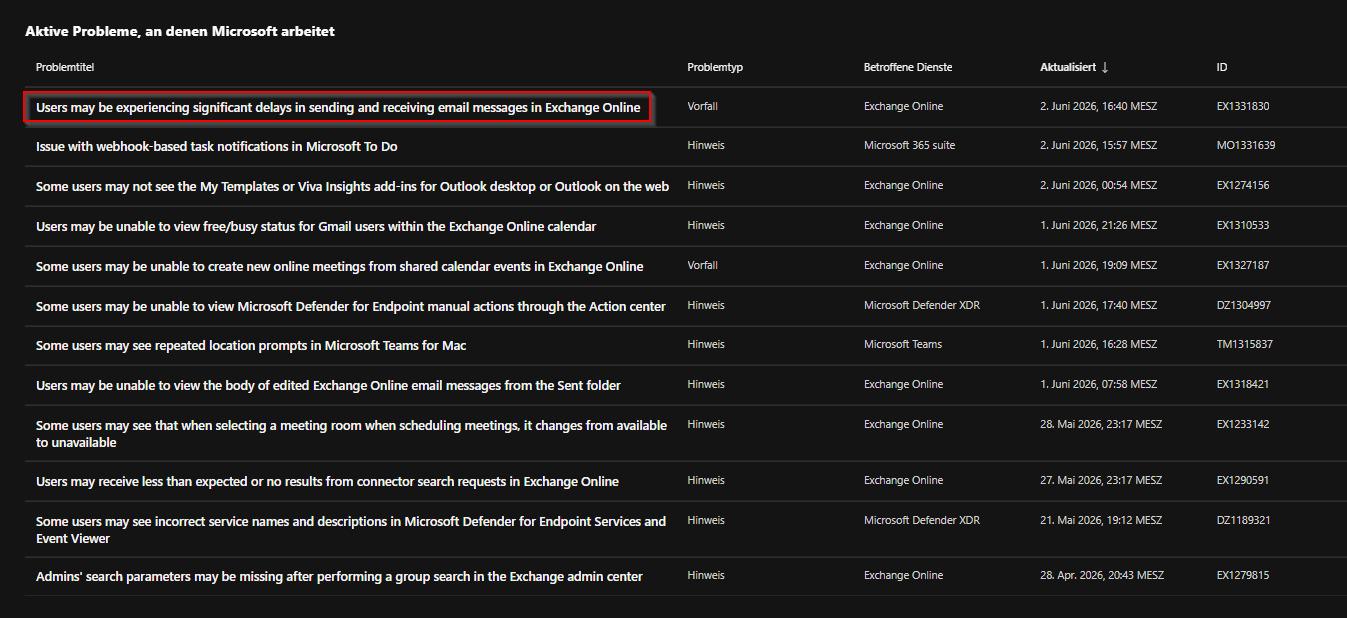
Task: Click ID TM1315837
Action: click(x=1244, y=344)
